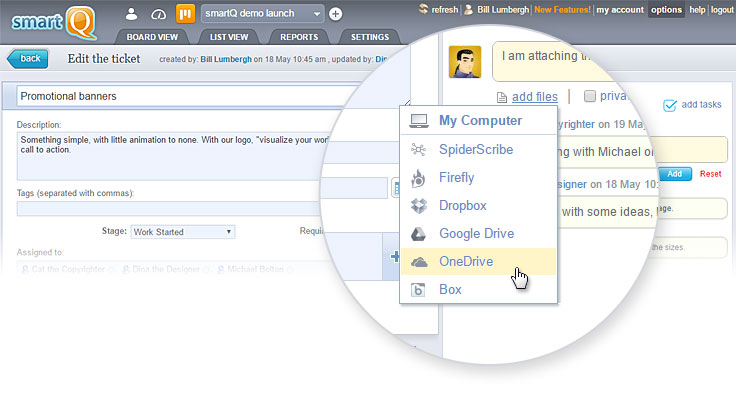Image resolution: width=736 pixels, height=406 pixels.
Task: Click the Tags input field
Action: click(169, 208)
